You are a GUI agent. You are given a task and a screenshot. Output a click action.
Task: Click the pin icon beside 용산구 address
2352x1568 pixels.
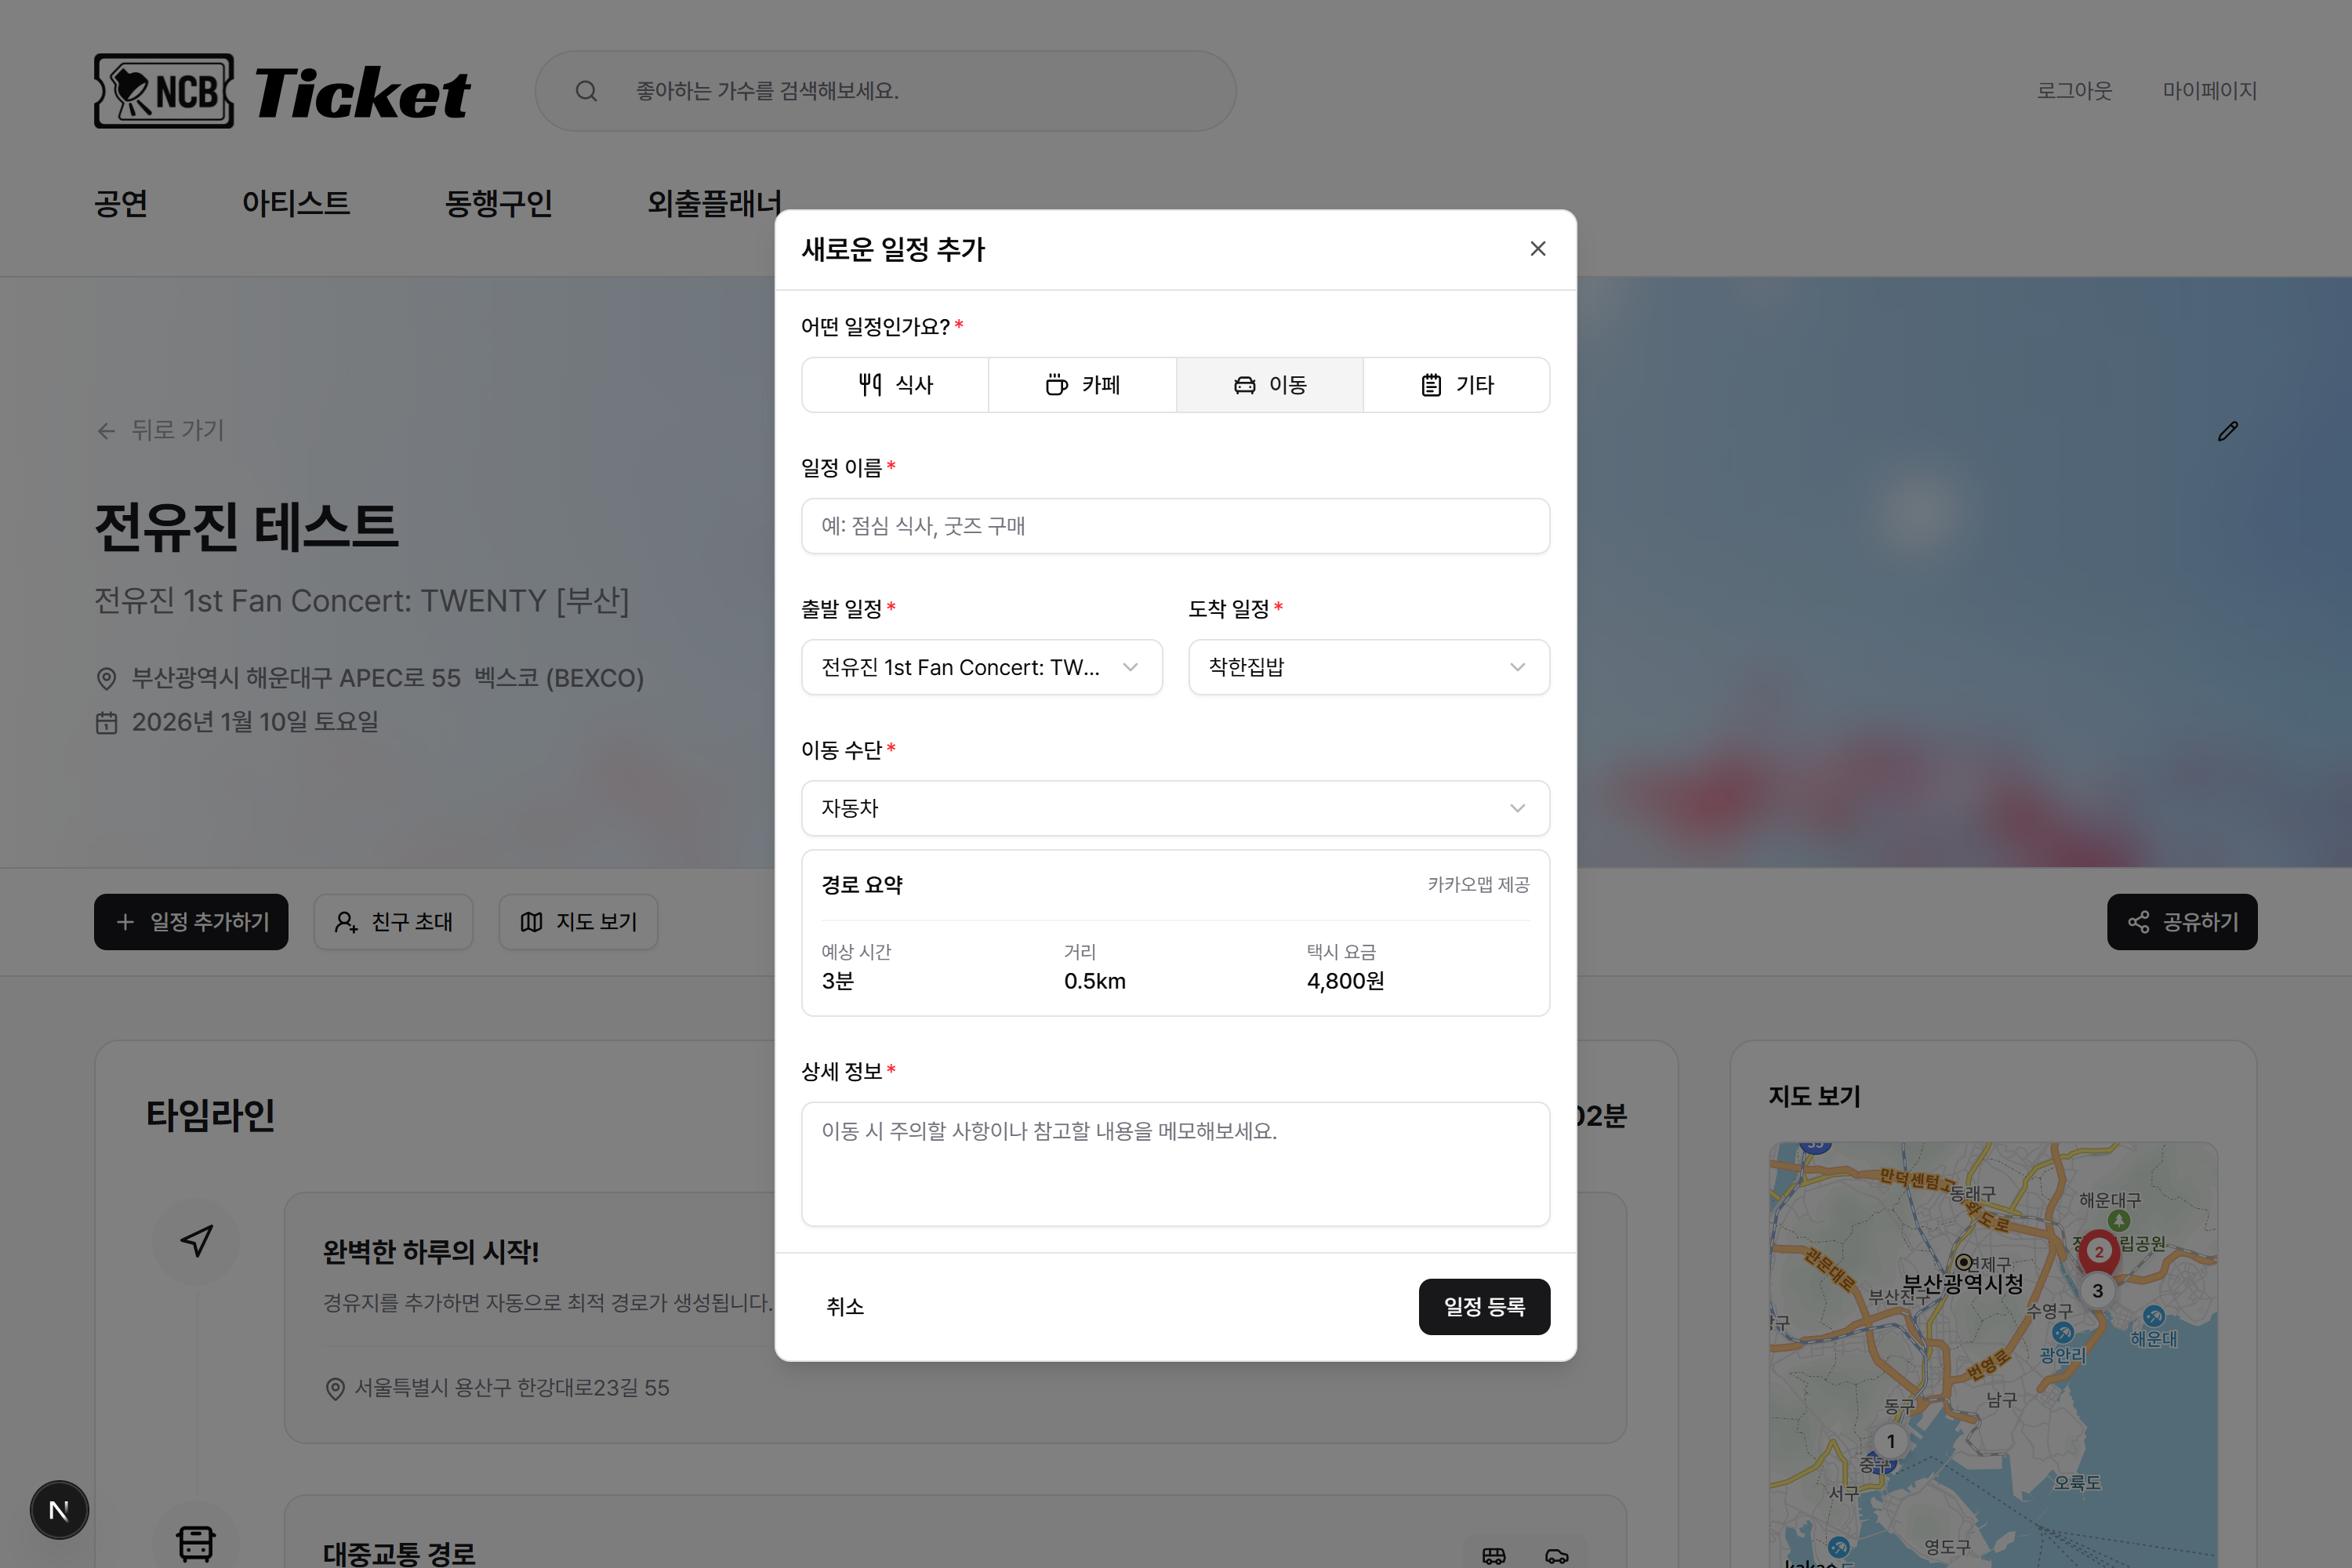coord(335,1389)
